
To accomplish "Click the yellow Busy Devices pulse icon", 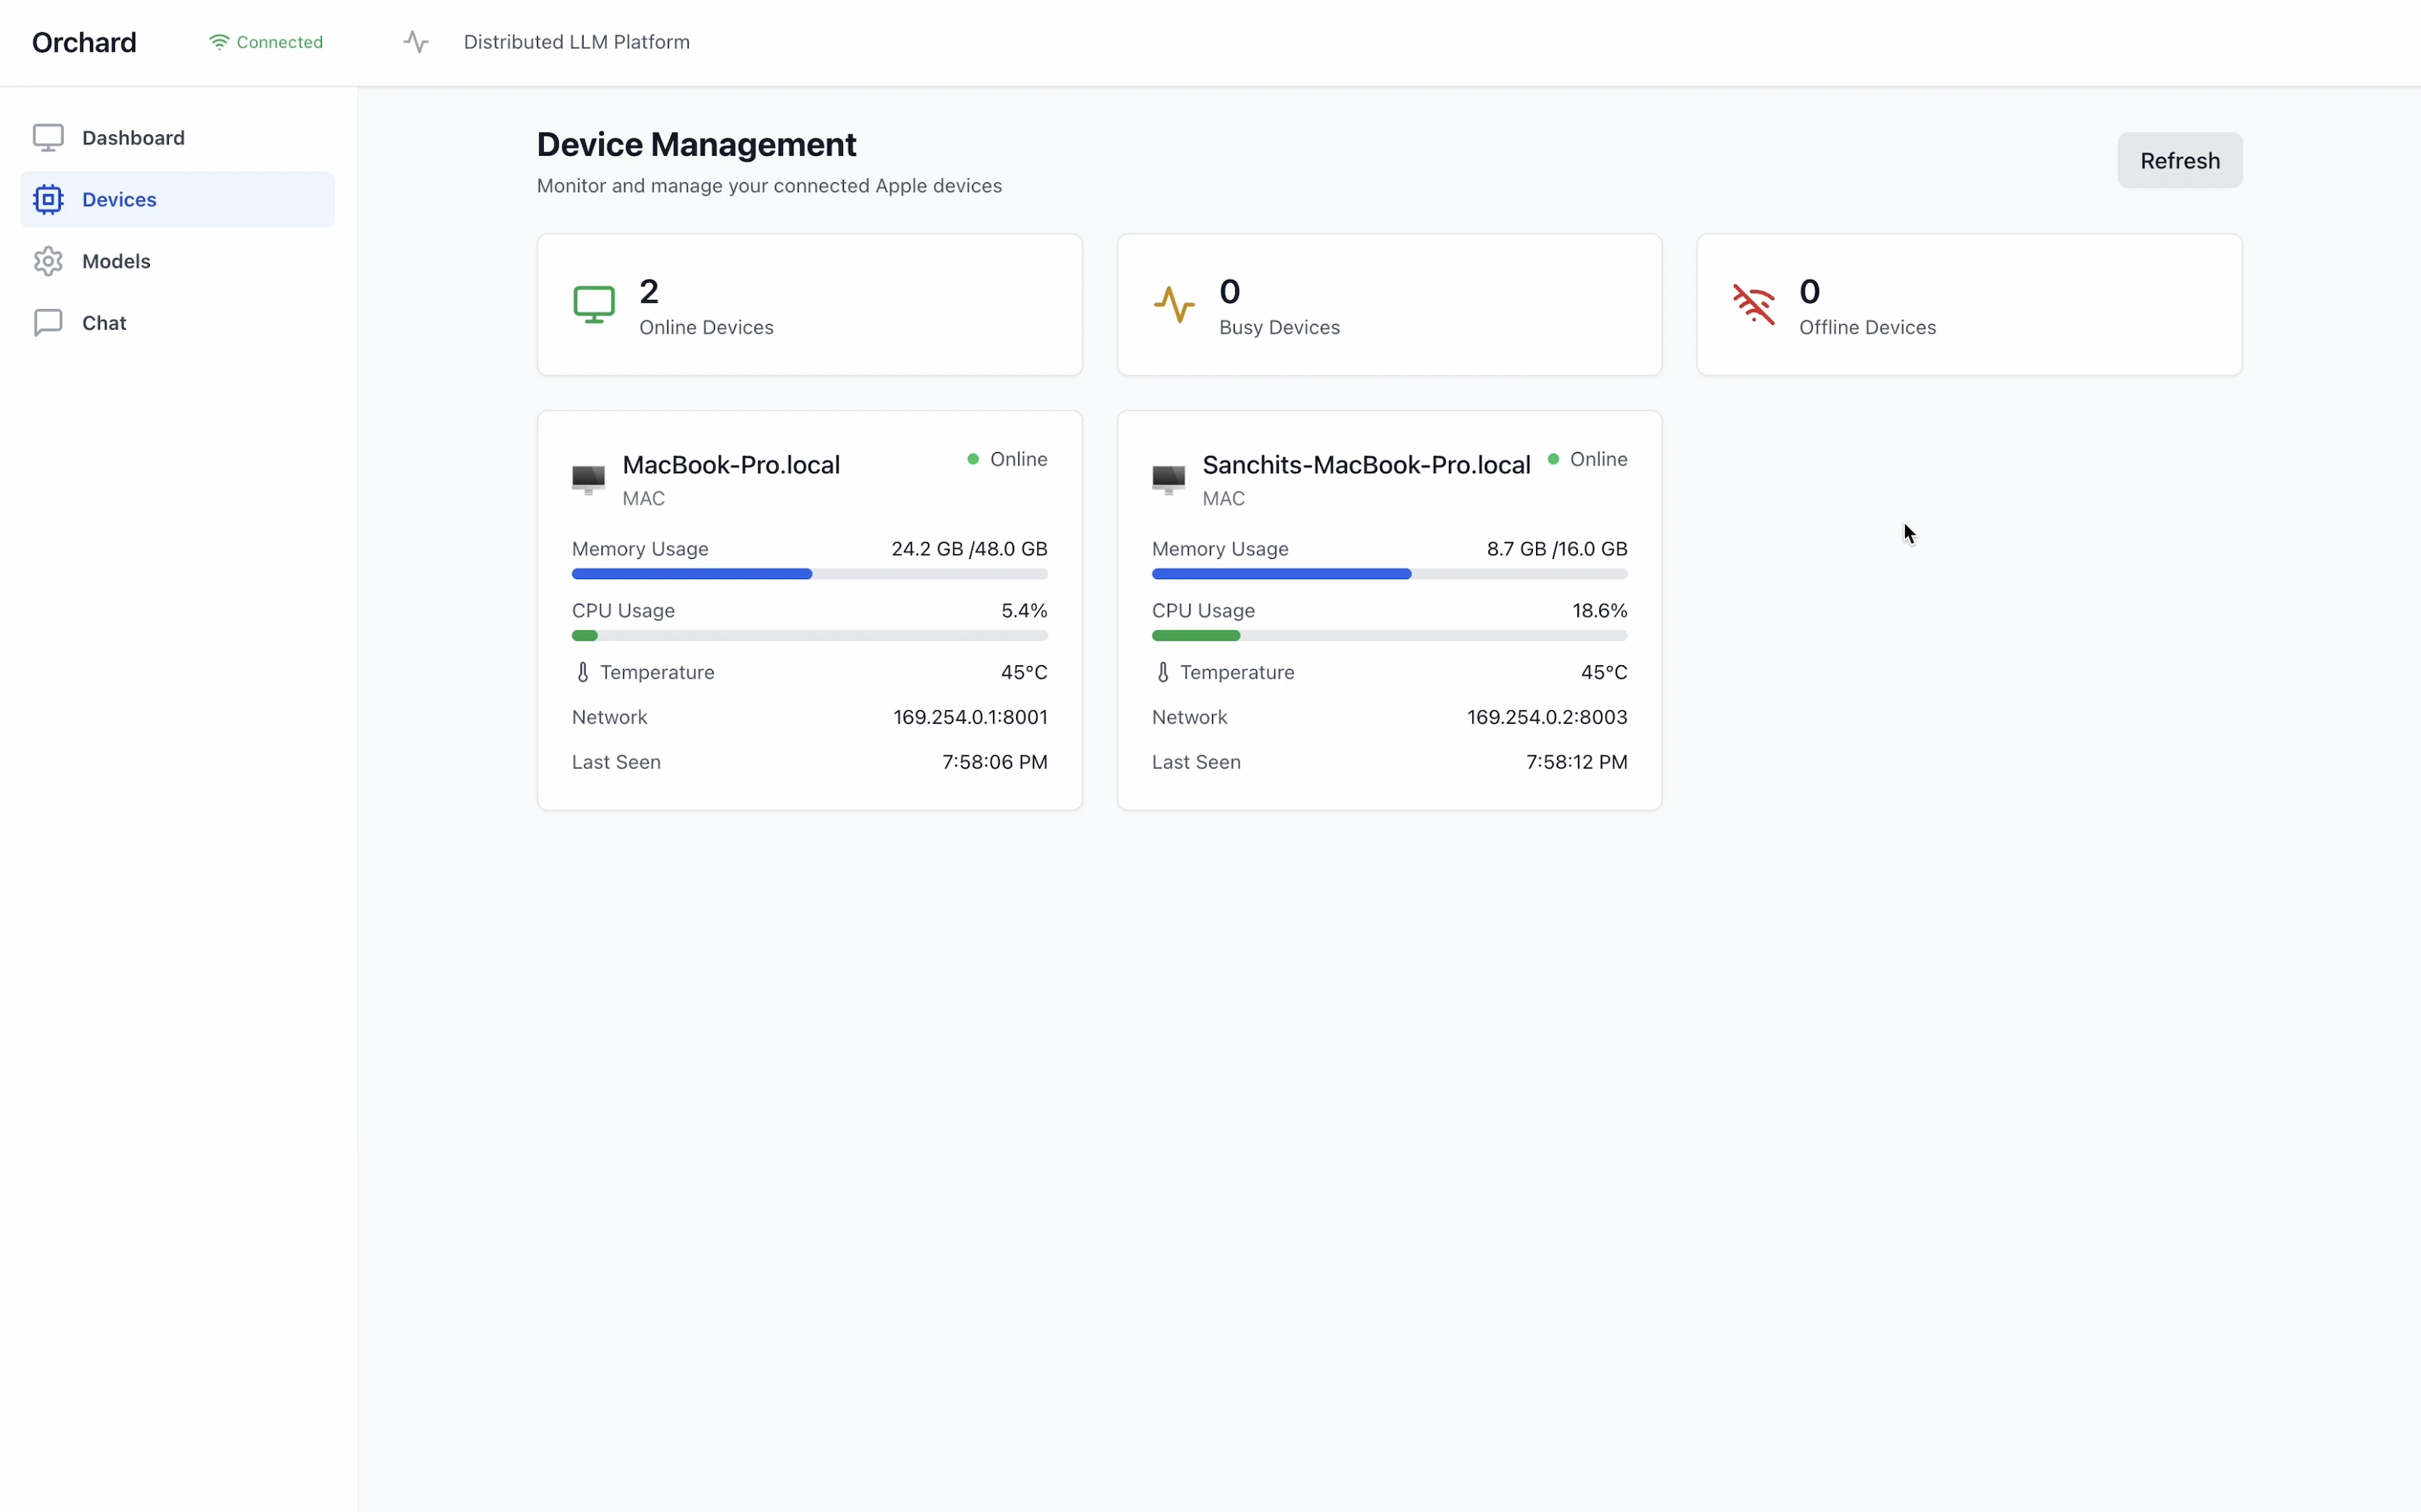I will click(x=1174, y=305).
